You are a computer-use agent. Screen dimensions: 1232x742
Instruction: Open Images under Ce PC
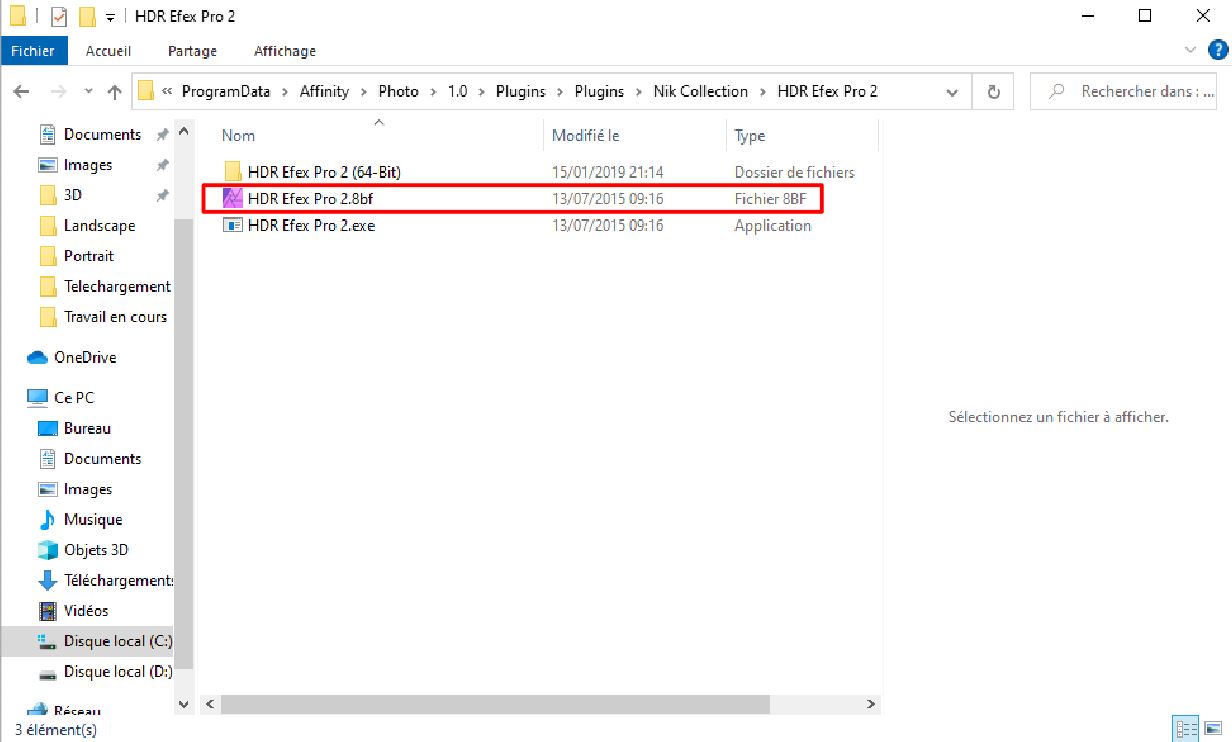(x=88, y=489)
